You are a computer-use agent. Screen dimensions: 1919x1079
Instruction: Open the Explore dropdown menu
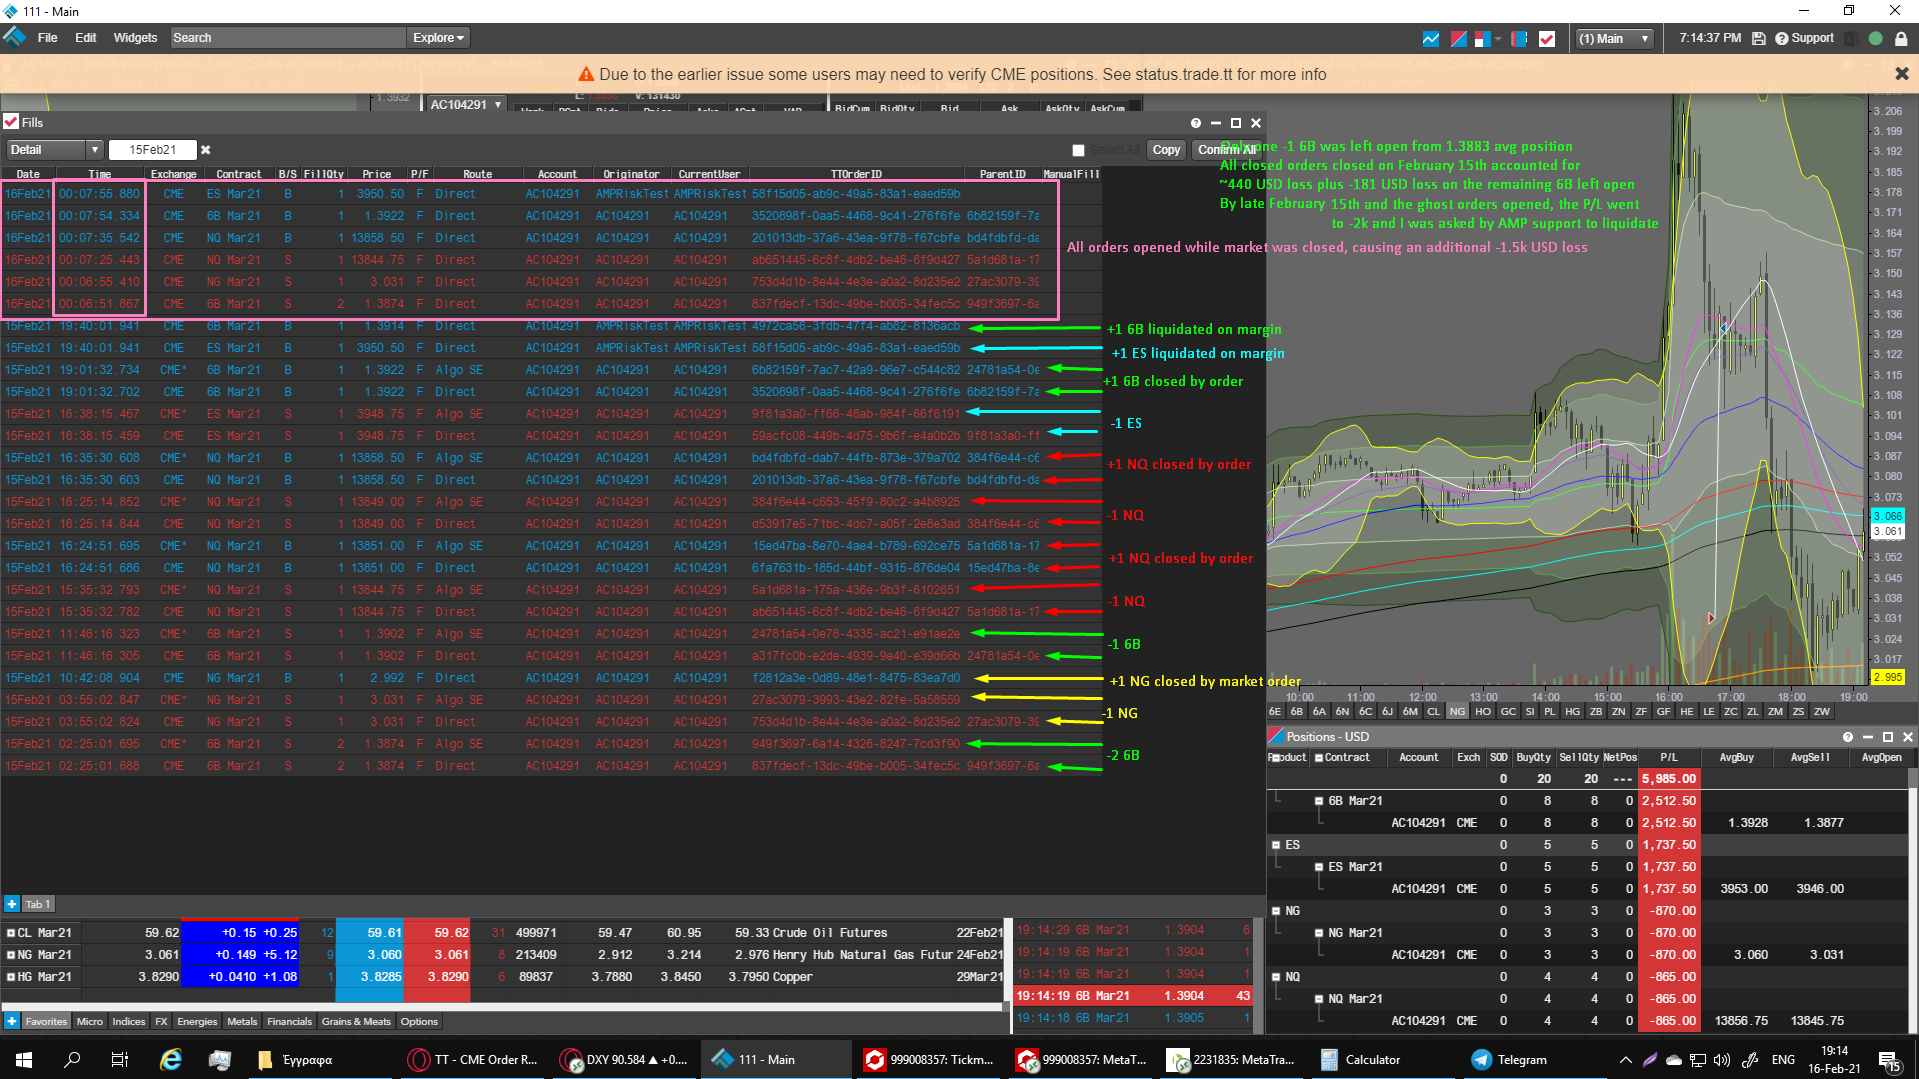[x=438, y=38]
